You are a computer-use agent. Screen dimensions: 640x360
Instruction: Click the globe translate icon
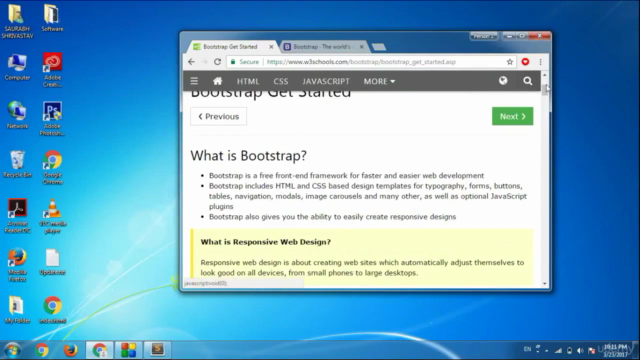point(503,81)
